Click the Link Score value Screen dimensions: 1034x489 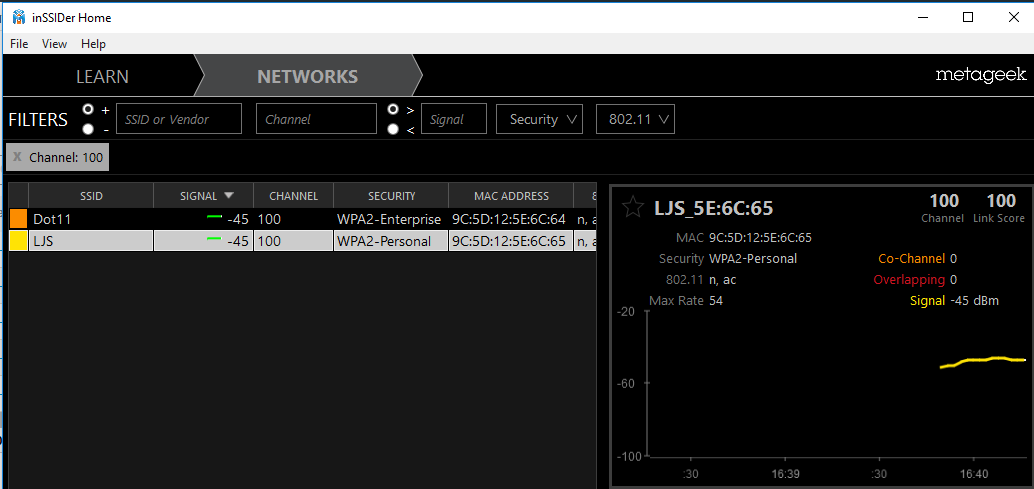pos(1001,200)
